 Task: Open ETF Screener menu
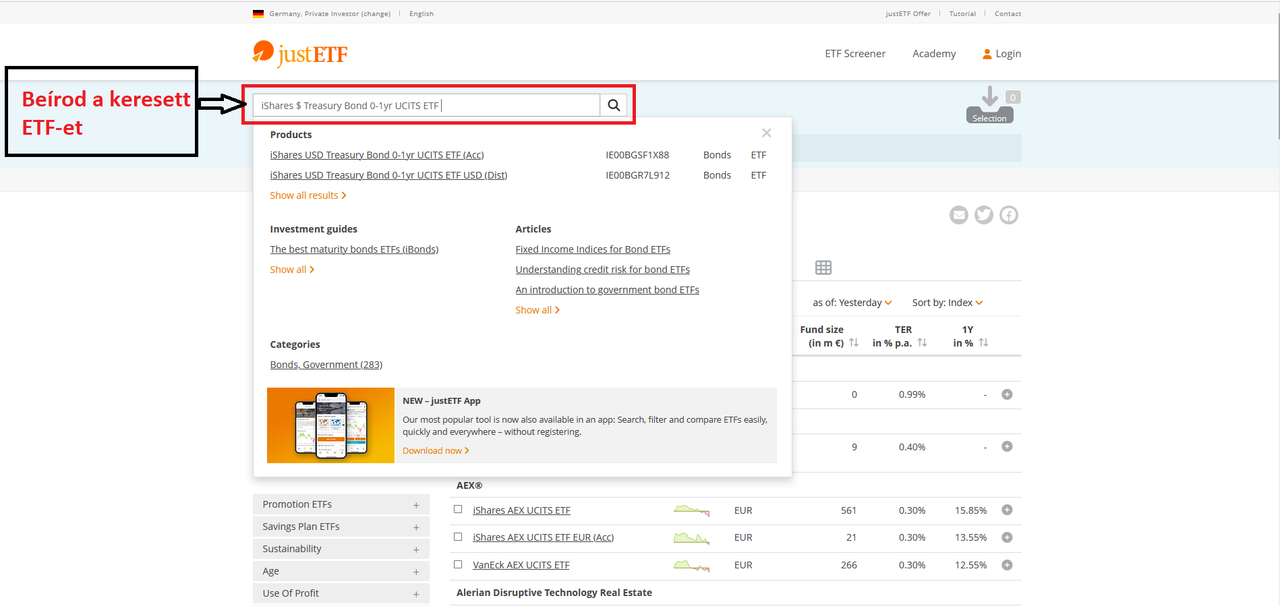pyautogui.click(x=855, y=54)
